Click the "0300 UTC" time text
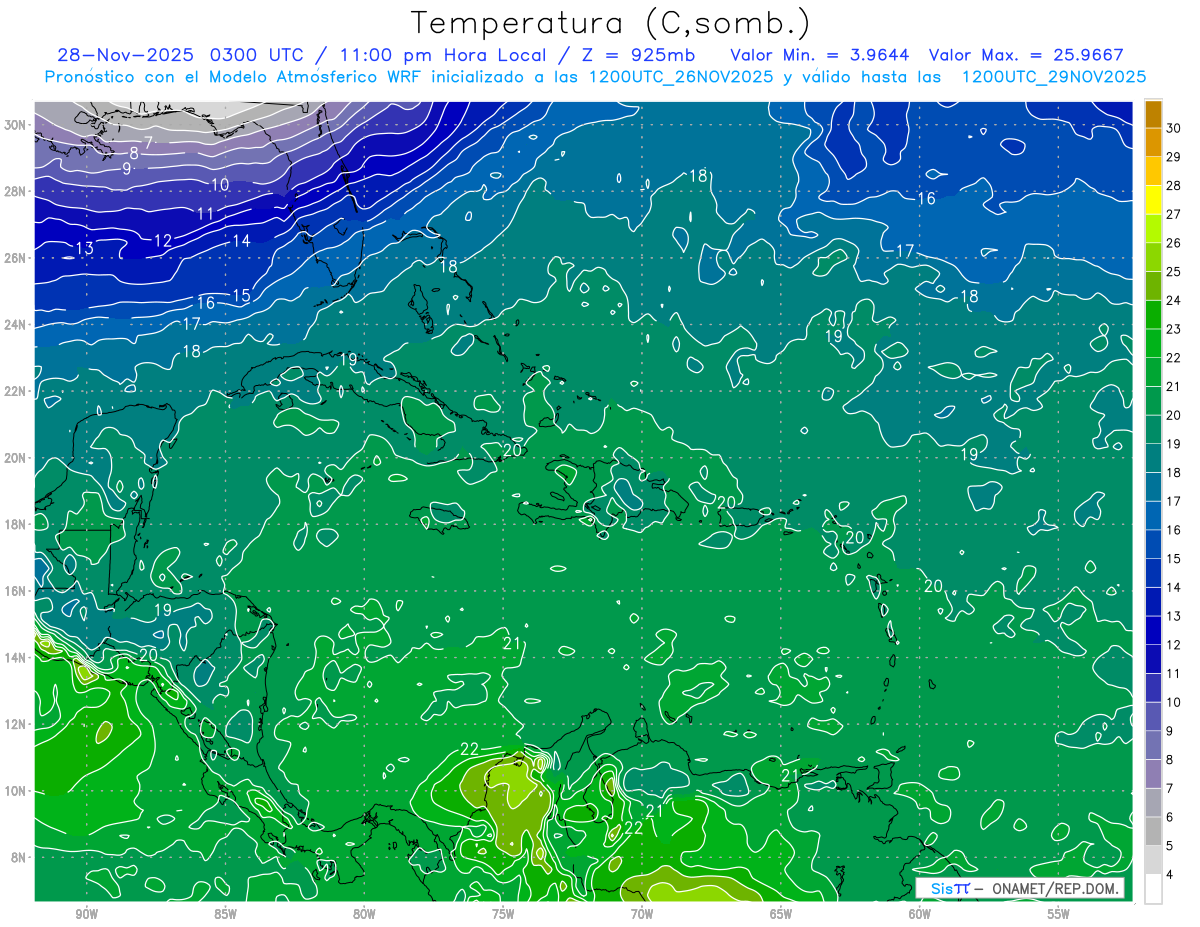Image resolution: width=1200 pixels, height=927 pixels. (x=256, y=55)
